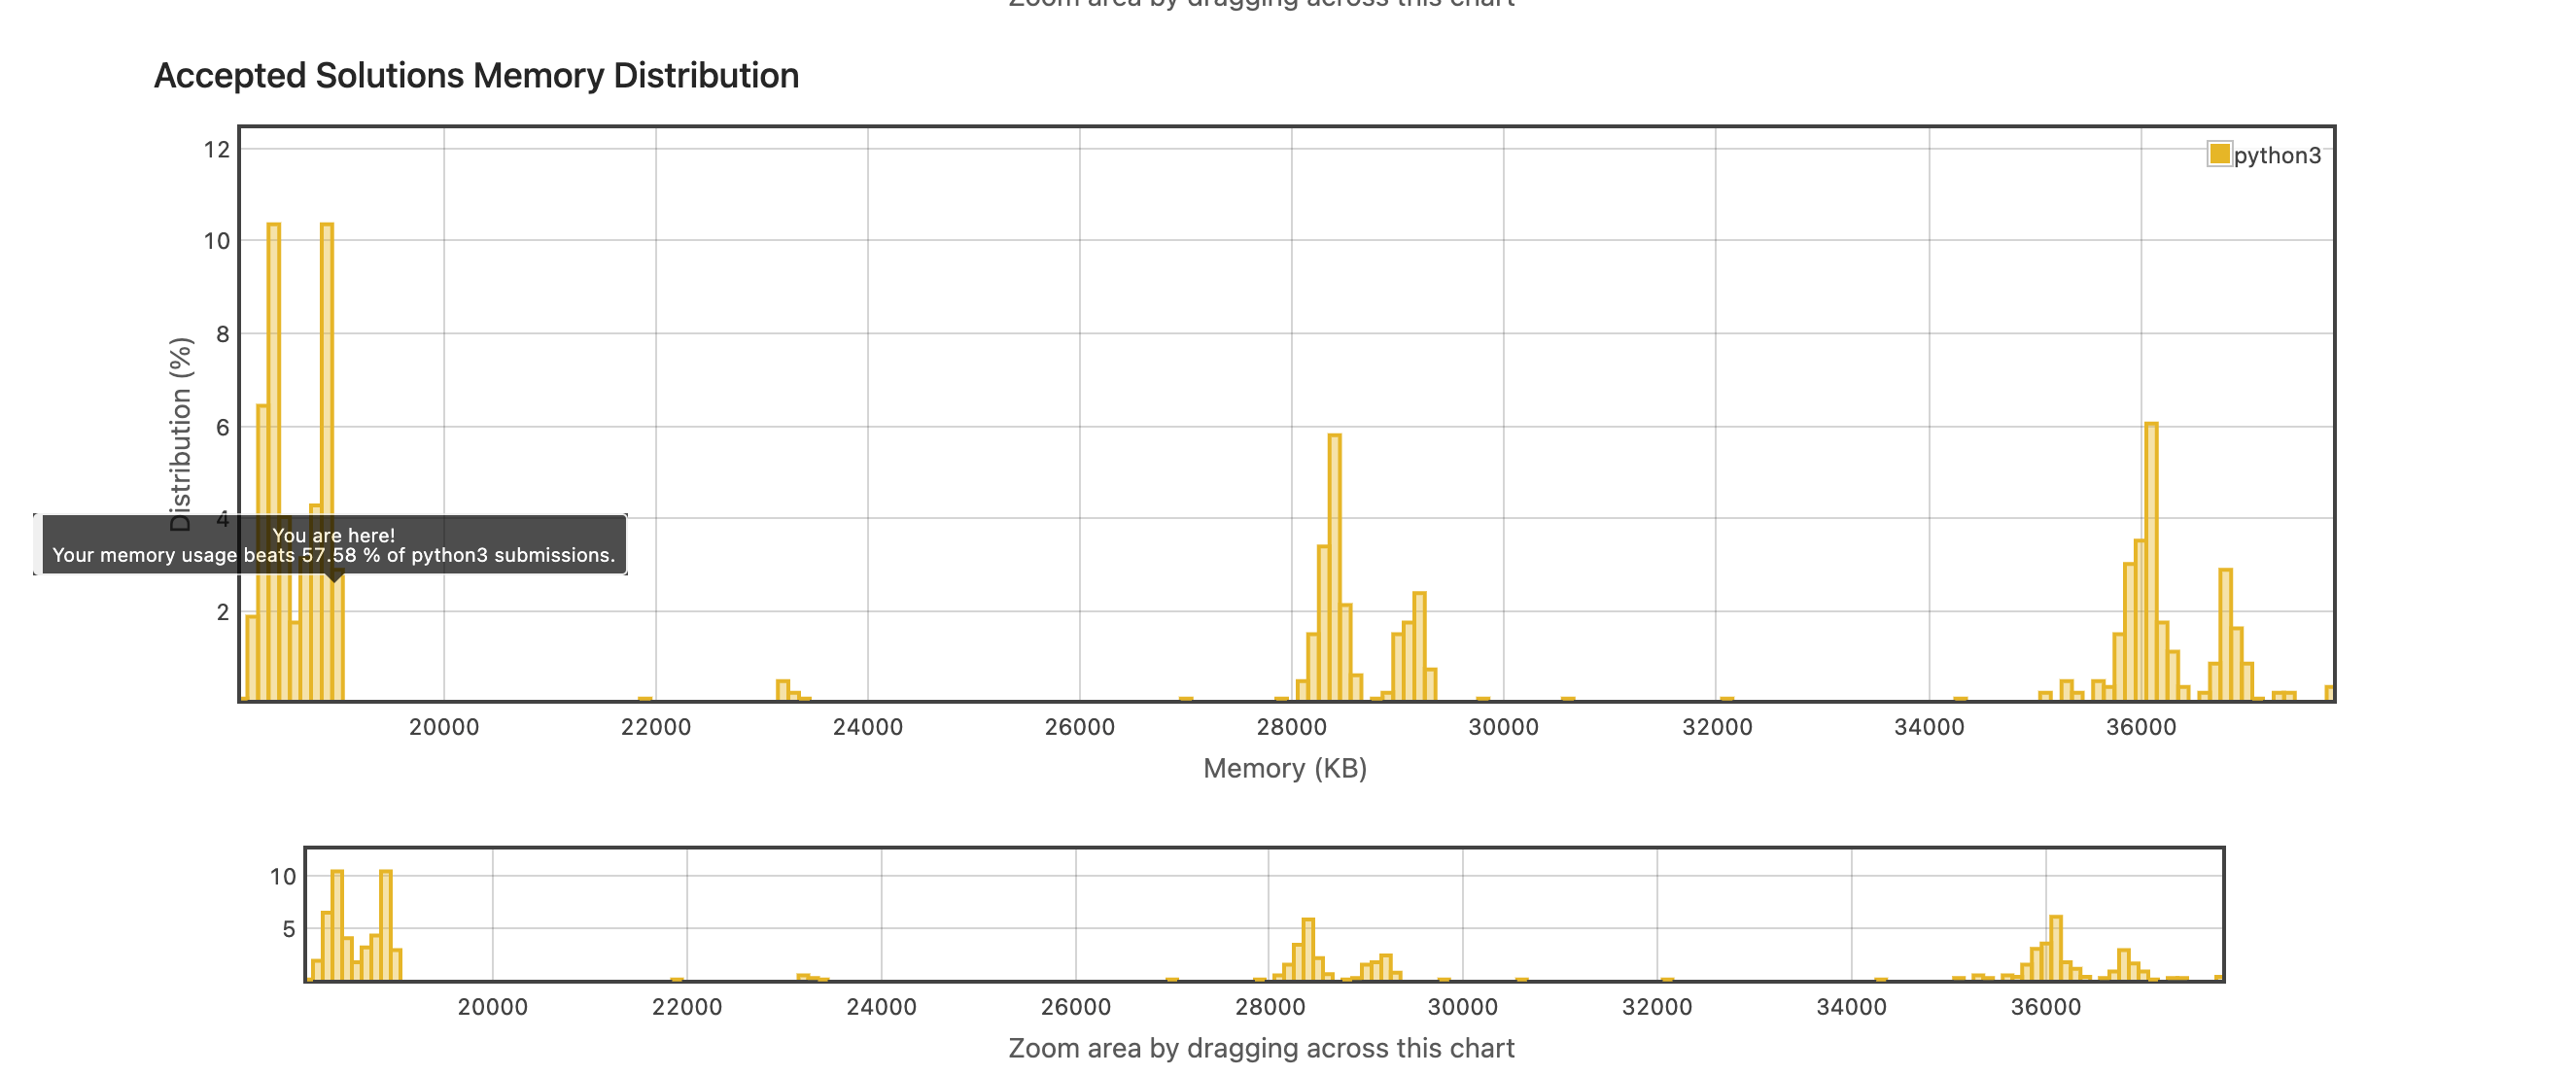Click the bottom 'Zoom area by dragging' caption
Screen dimensions: 2576x1075
(x=1260, y=1048)
